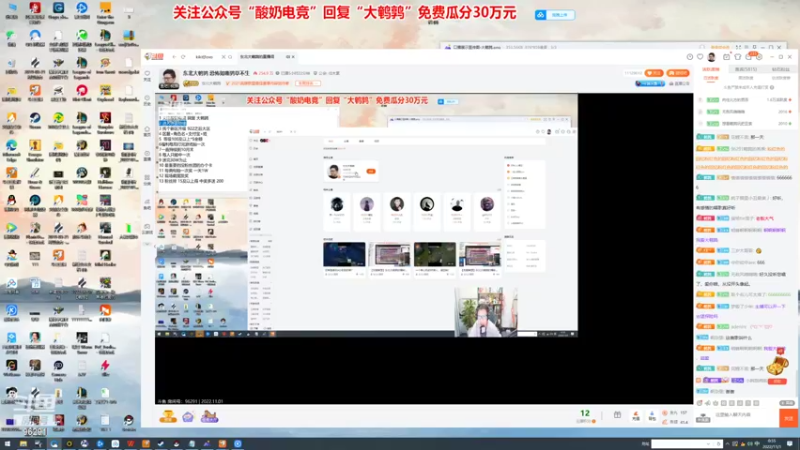Select the middle 周榜 sub-tab
800x450 pixels.
745,78
